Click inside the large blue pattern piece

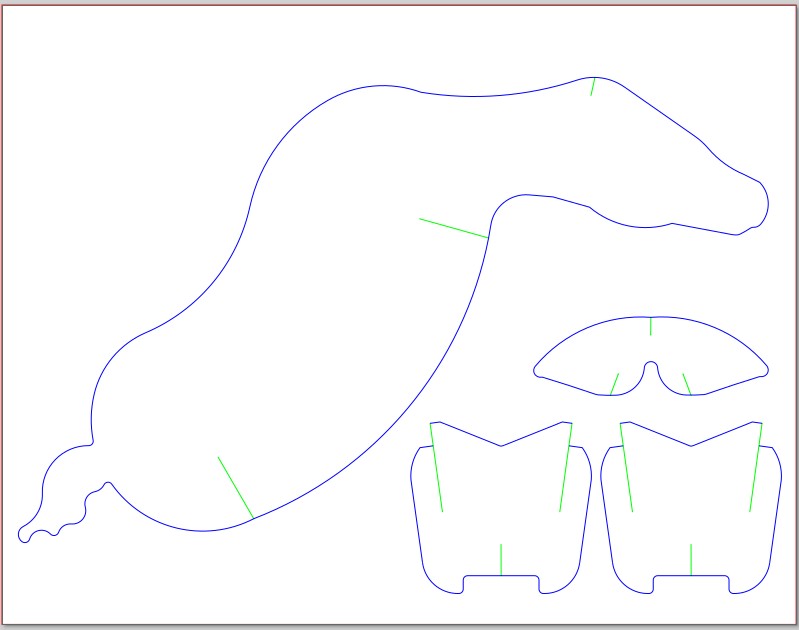330,300
